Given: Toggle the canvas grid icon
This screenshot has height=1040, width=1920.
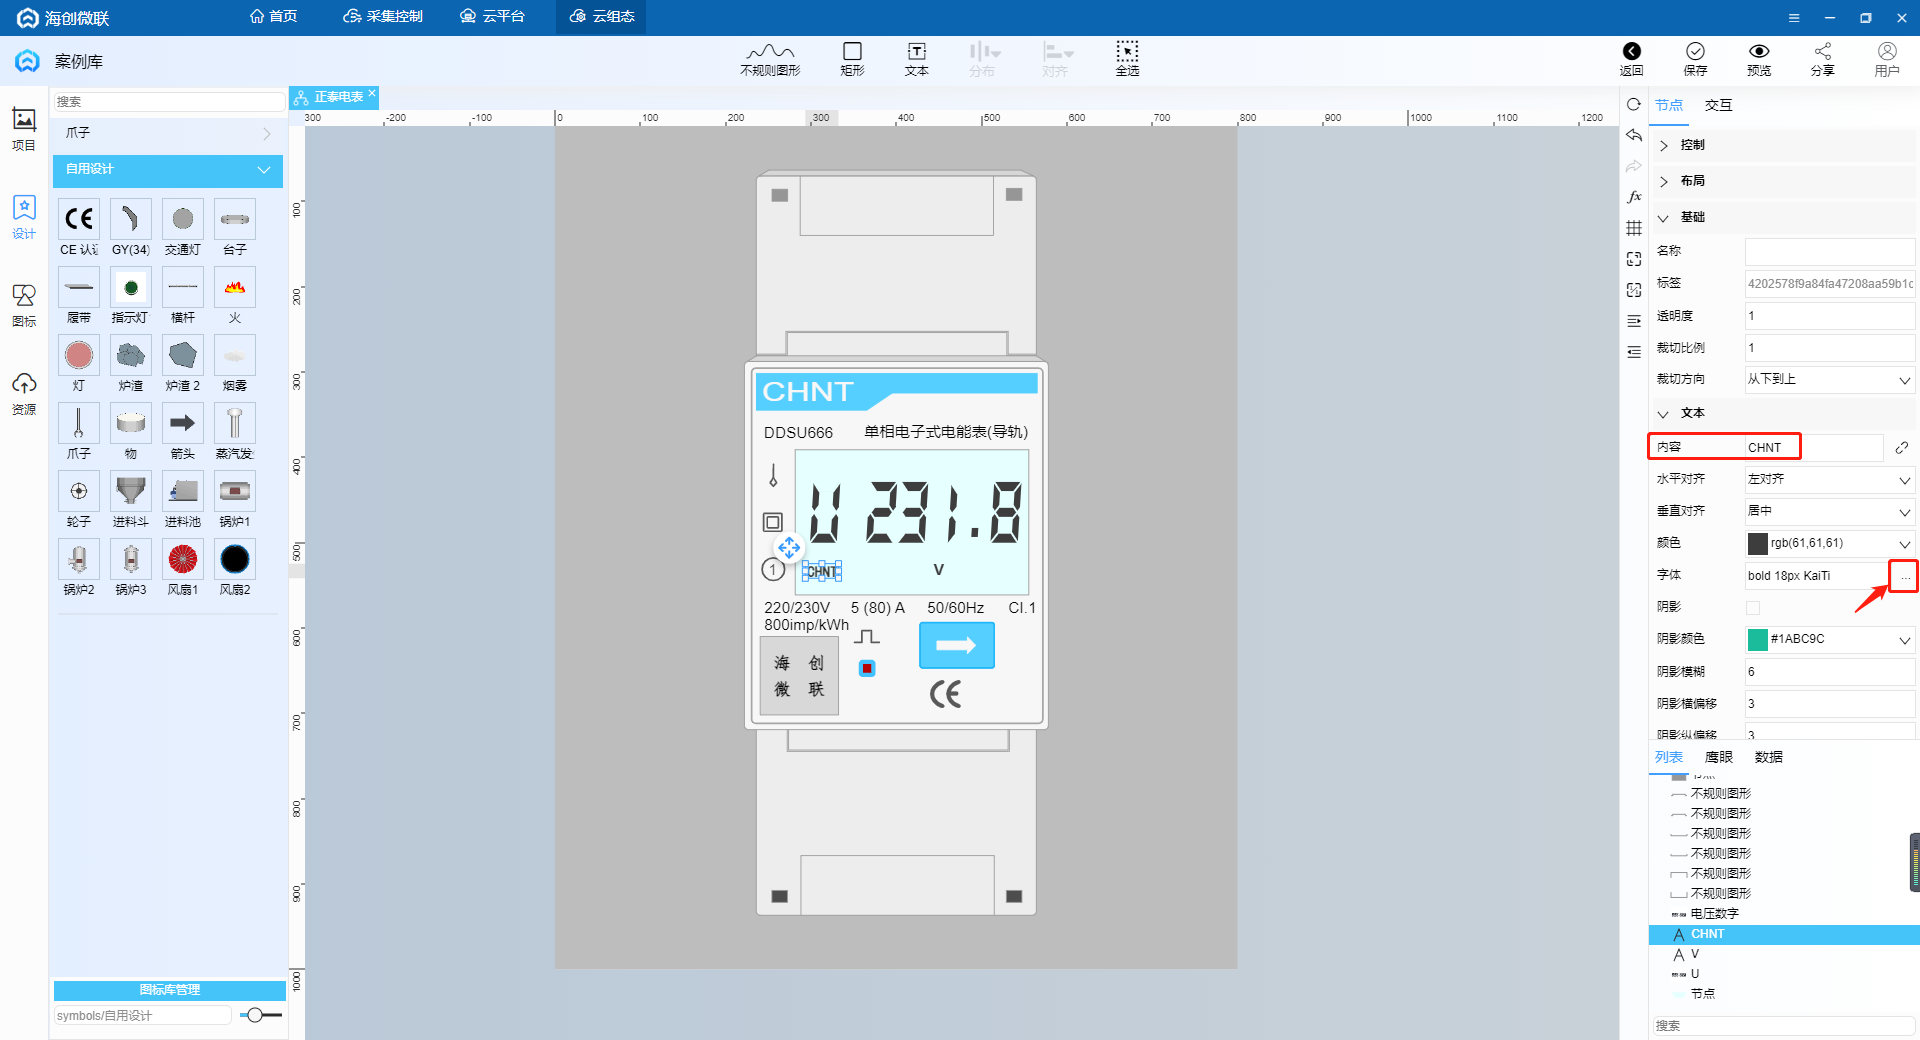Looking at the screenshot, I should pyautogui.click(x=1634, y=228).
